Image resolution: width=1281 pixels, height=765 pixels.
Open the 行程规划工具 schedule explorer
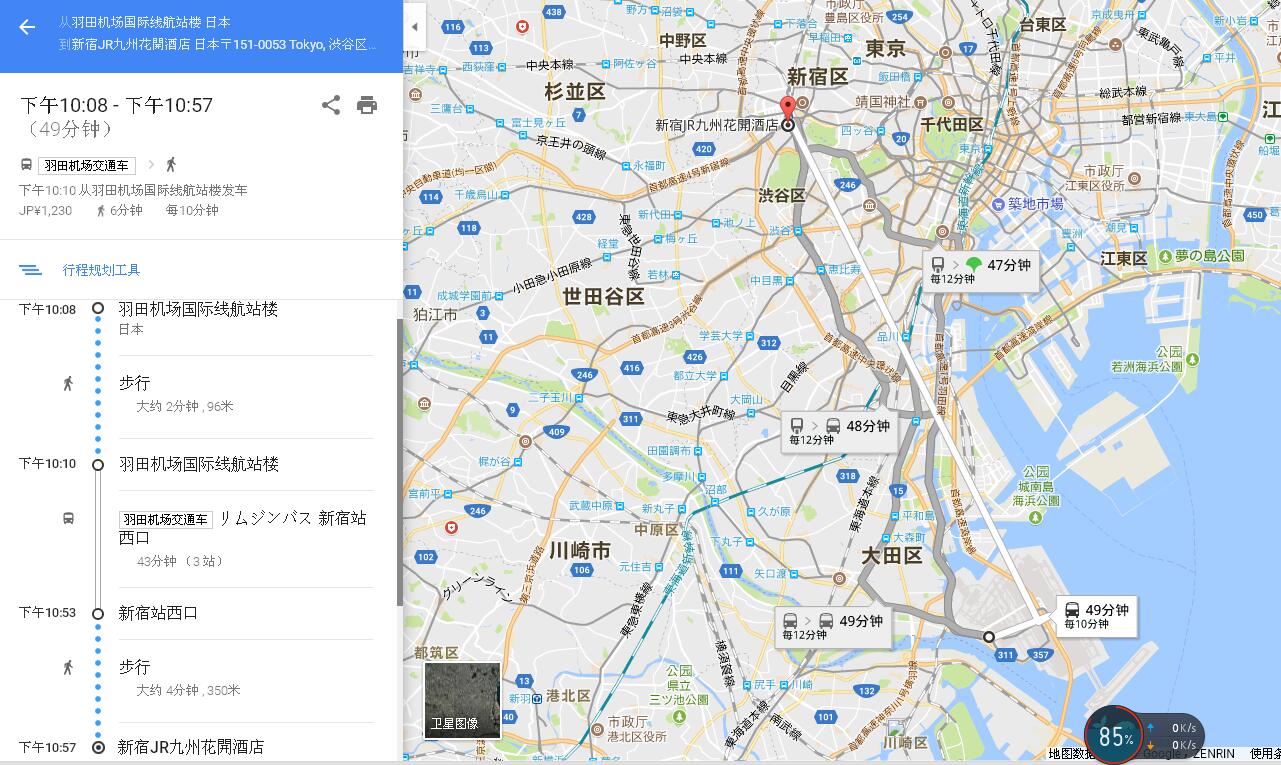tap(101, 270)
